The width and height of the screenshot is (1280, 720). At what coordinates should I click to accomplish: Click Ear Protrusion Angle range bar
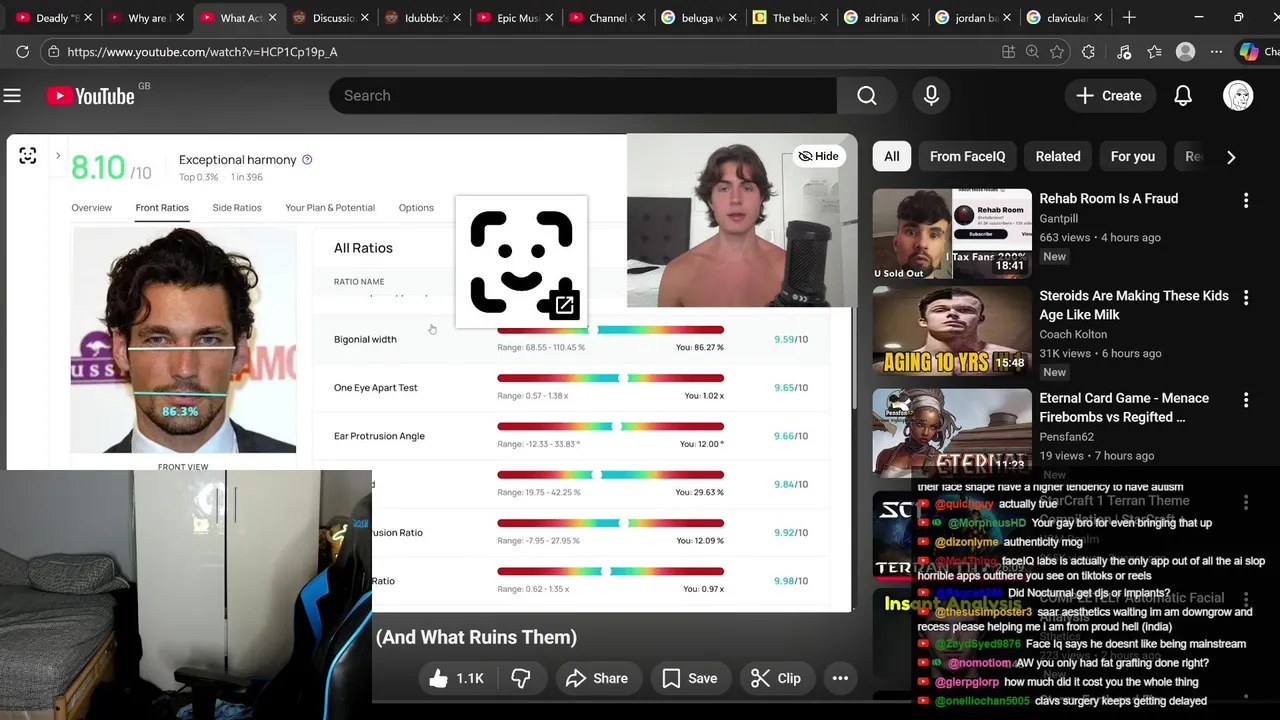pos(610,427)
